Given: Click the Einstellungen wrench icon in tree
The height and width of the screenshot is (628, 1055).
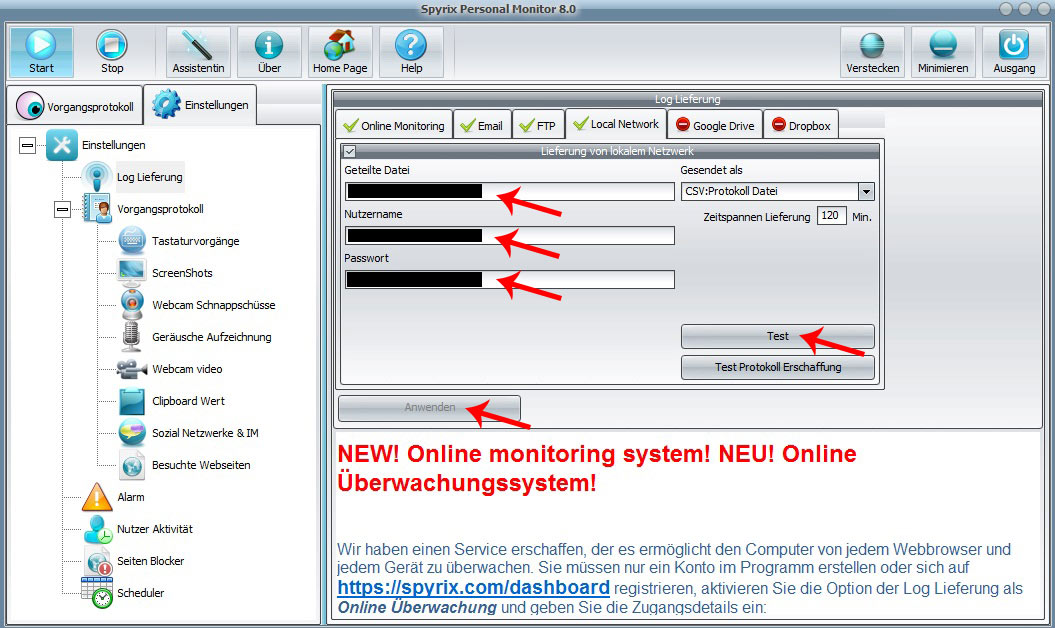Looking at the screenshot, I should [62, 145].
